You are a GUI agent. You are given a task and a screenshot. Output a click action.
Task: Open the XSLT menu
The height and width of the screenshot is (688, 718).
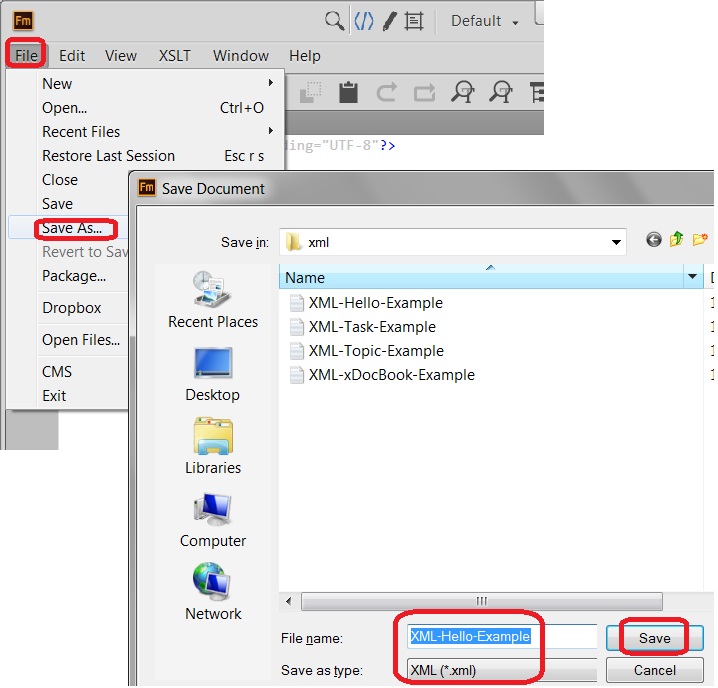coord(174,55)
